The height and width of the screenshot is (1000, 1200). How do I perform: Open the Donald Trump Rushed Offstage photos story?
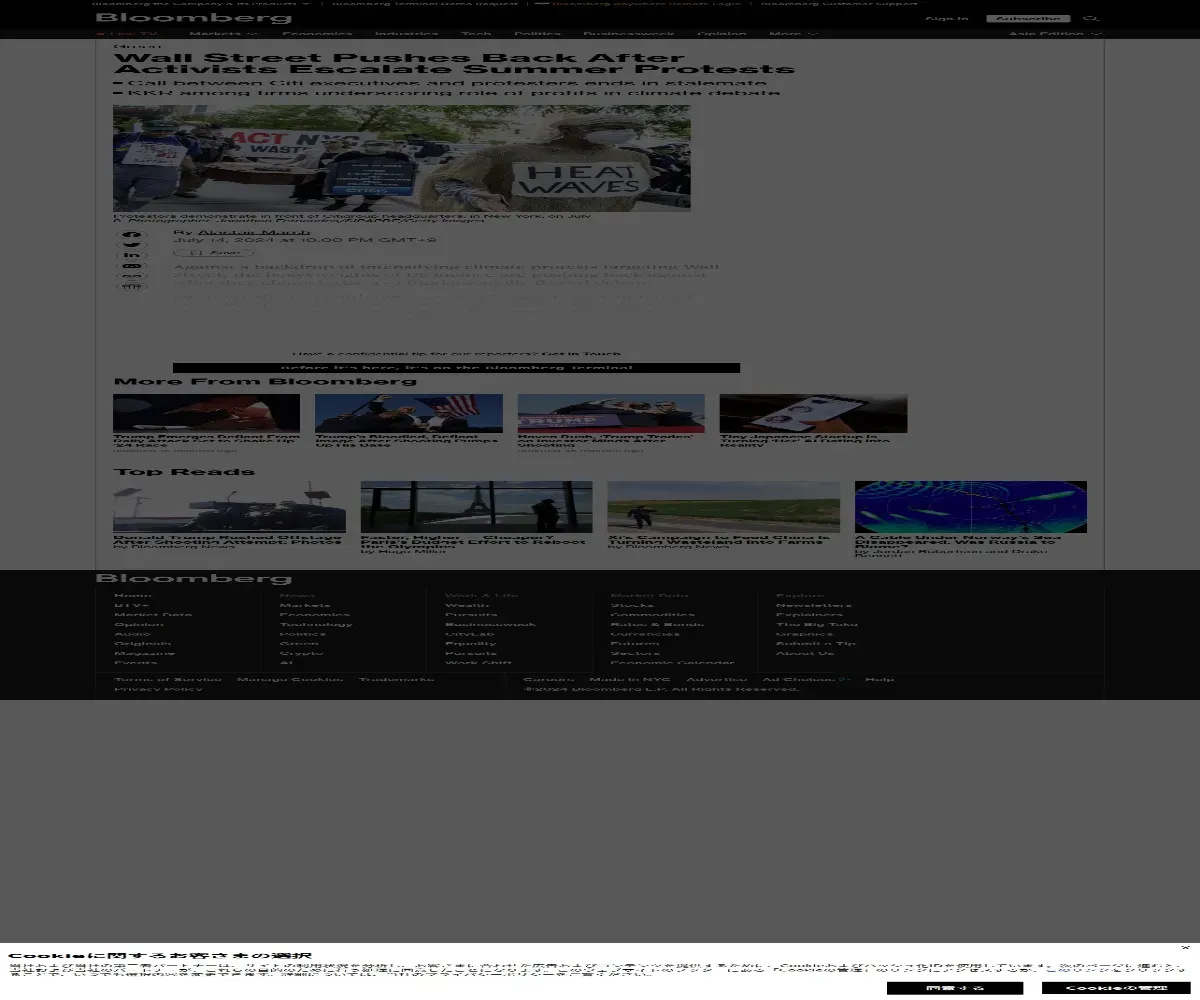229,507
